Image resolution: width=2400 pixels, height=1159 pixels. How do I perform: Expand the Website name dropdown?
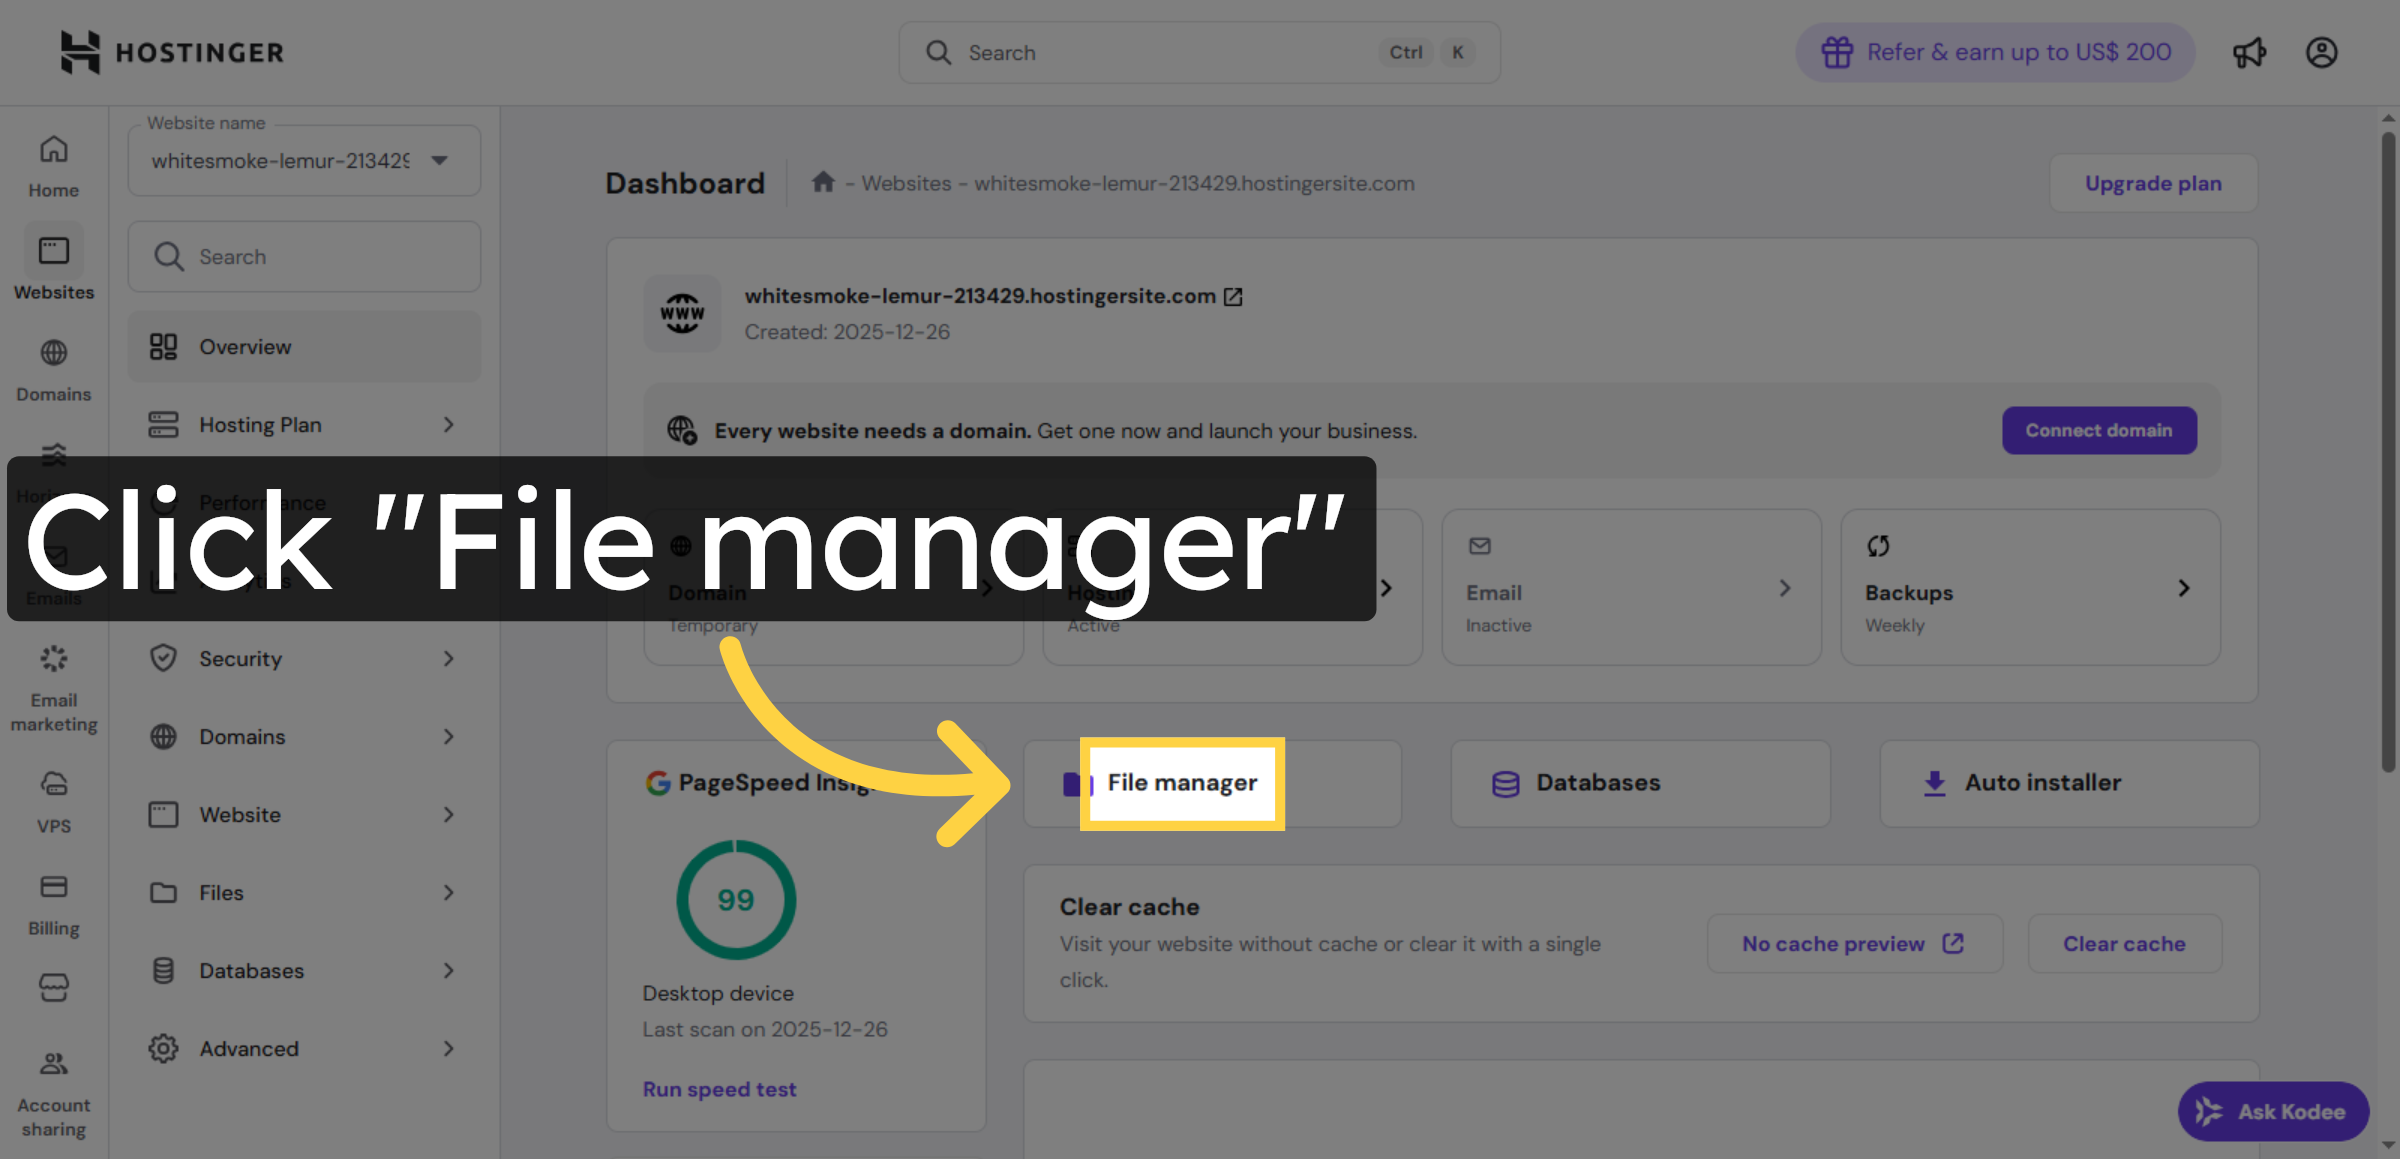point(438,160)
